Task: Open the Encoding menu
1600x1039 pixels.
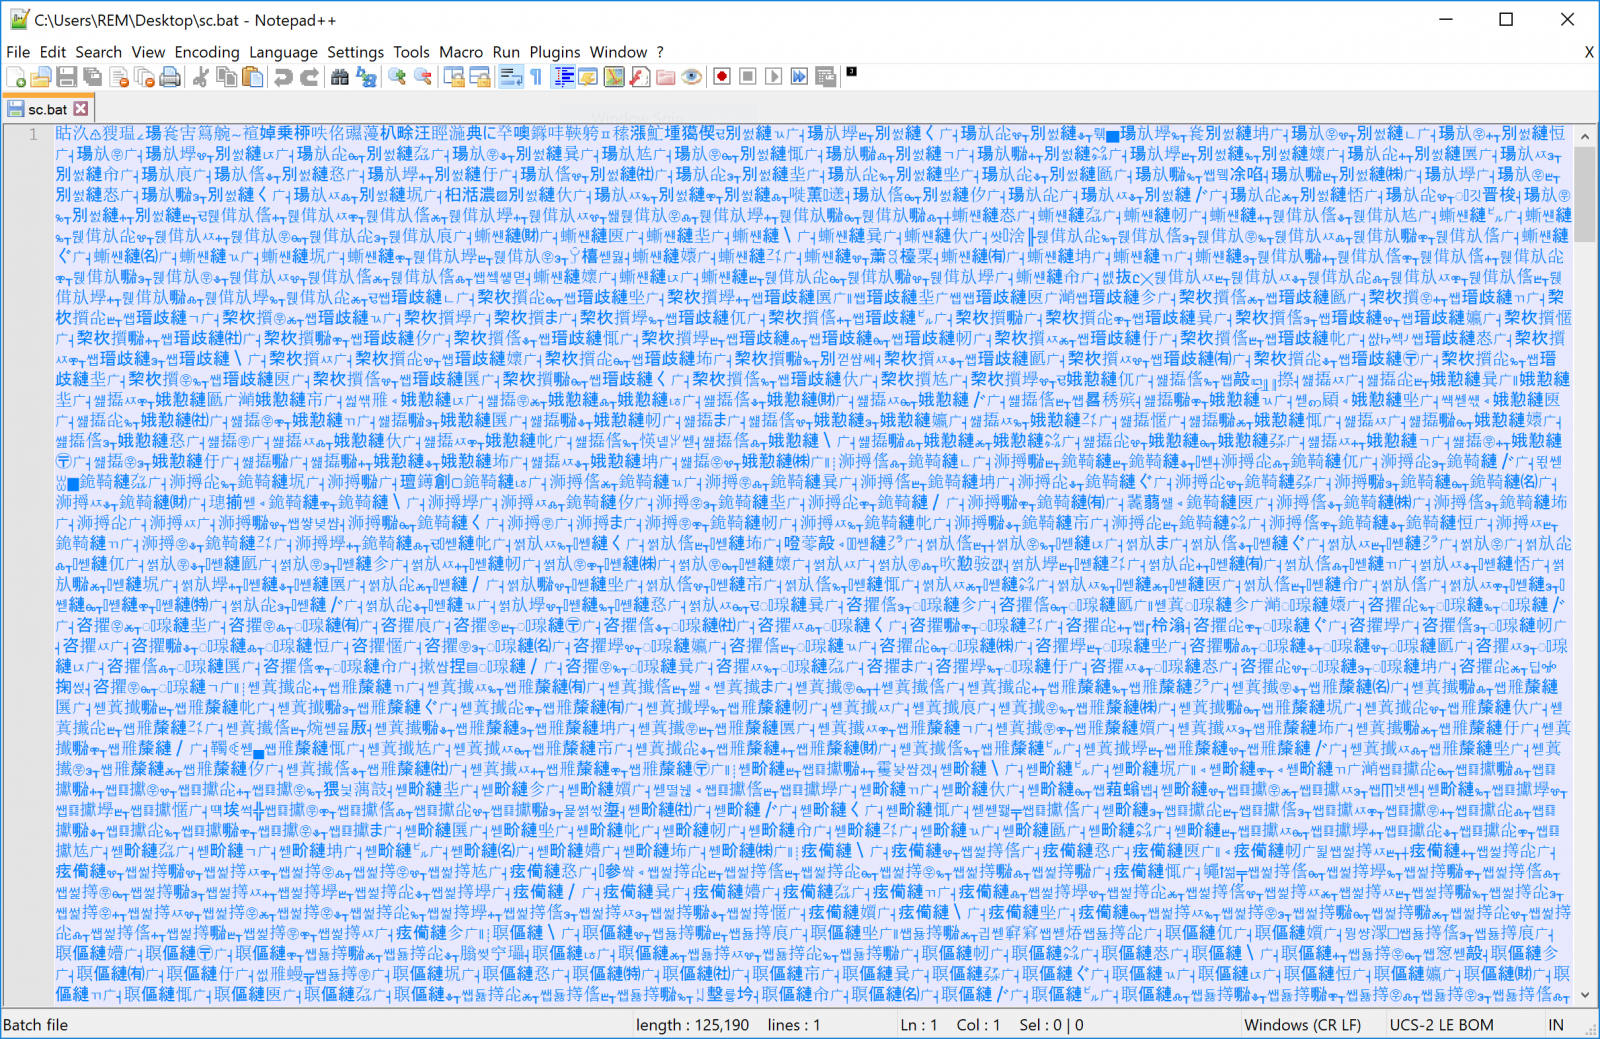Action: (x=207, y=52)
